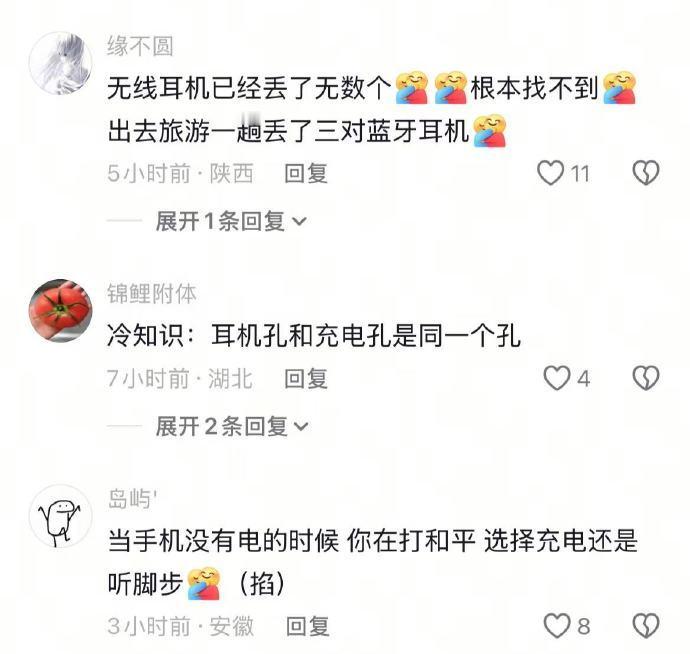Open 缘不圆's white-haired avatar
Screen dimensions: 690x654
61,63
